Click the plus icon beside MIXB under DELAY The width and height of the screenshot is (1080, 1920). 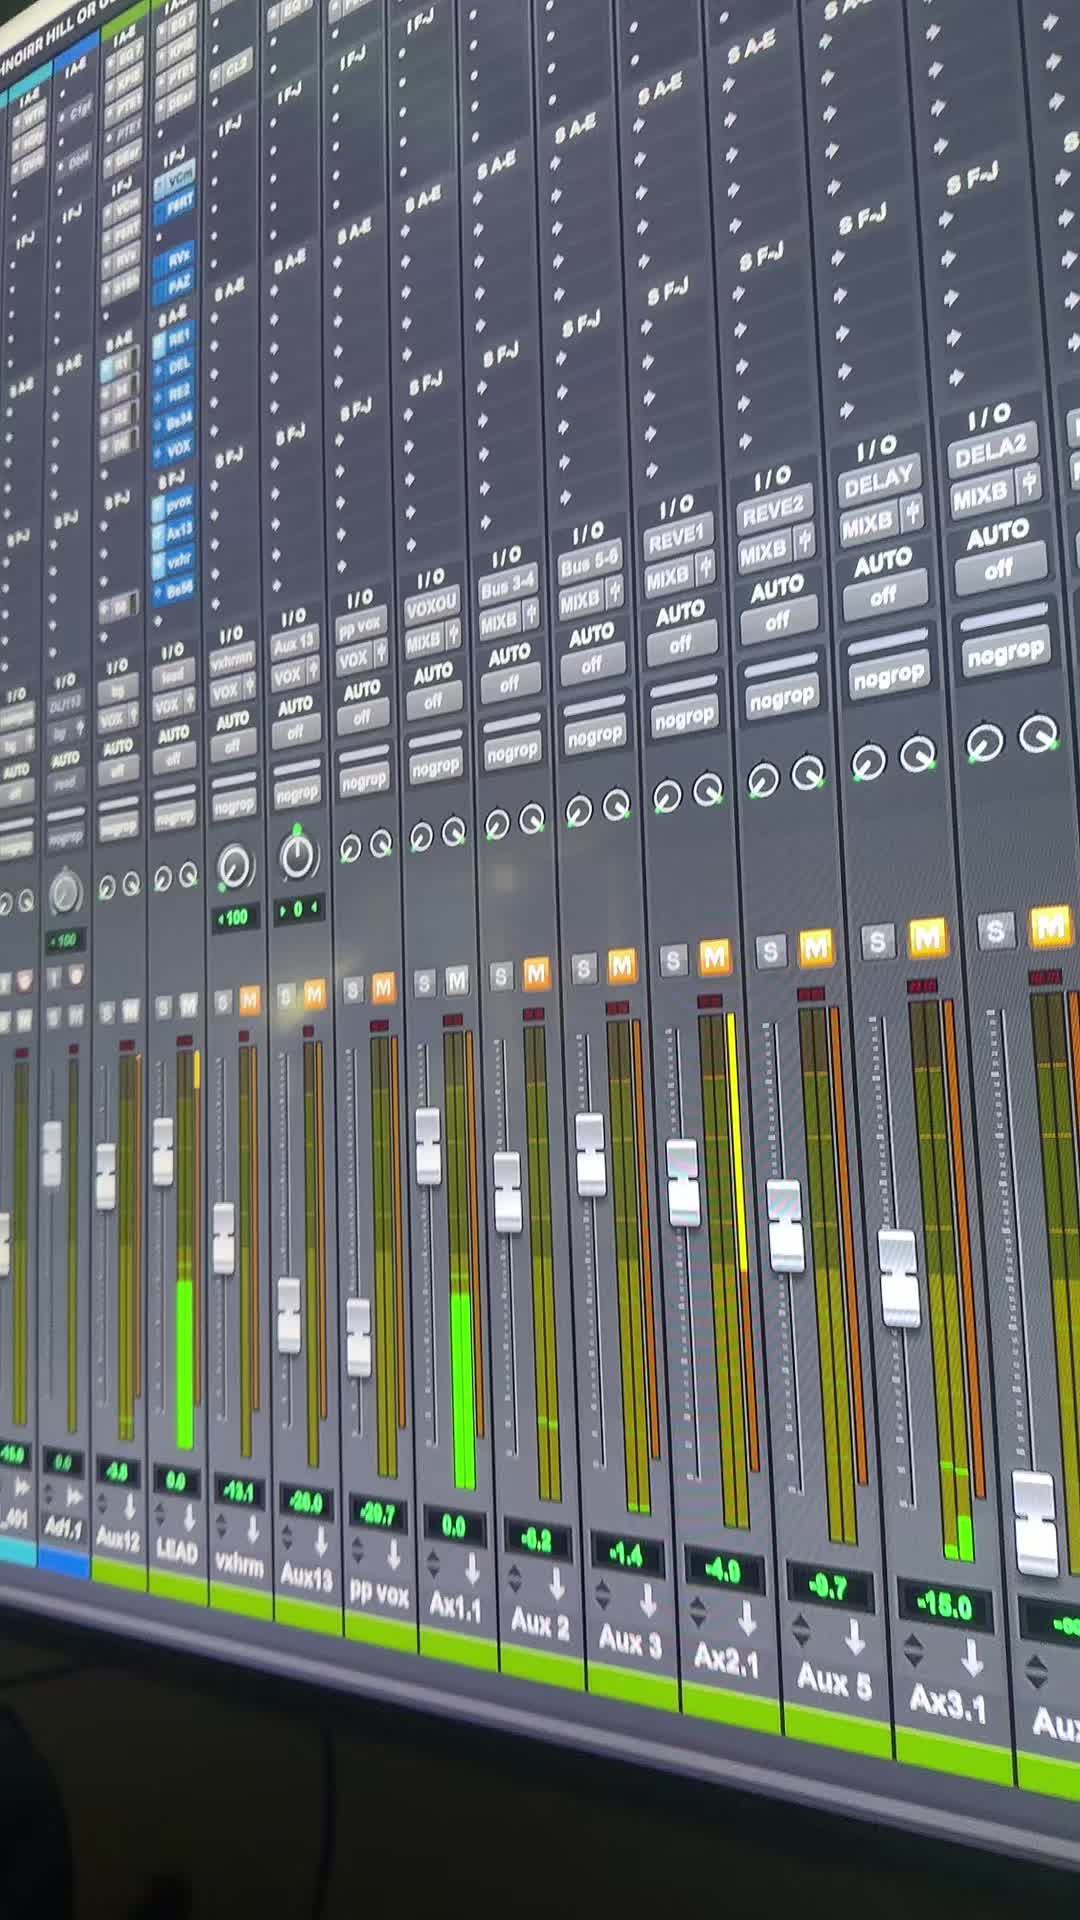pyautogui.click(x=911, y=513)
